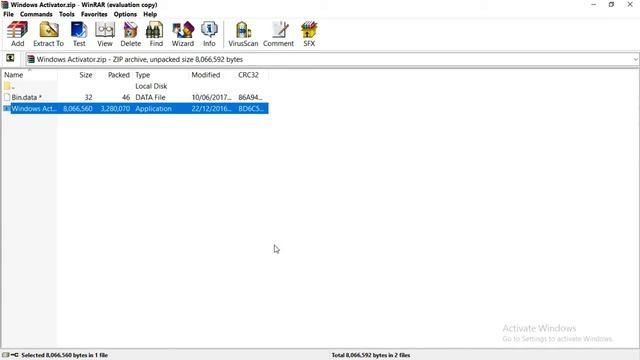Click the Bin.data file icon
640x360 pixels.
click(x=7, y=97)
